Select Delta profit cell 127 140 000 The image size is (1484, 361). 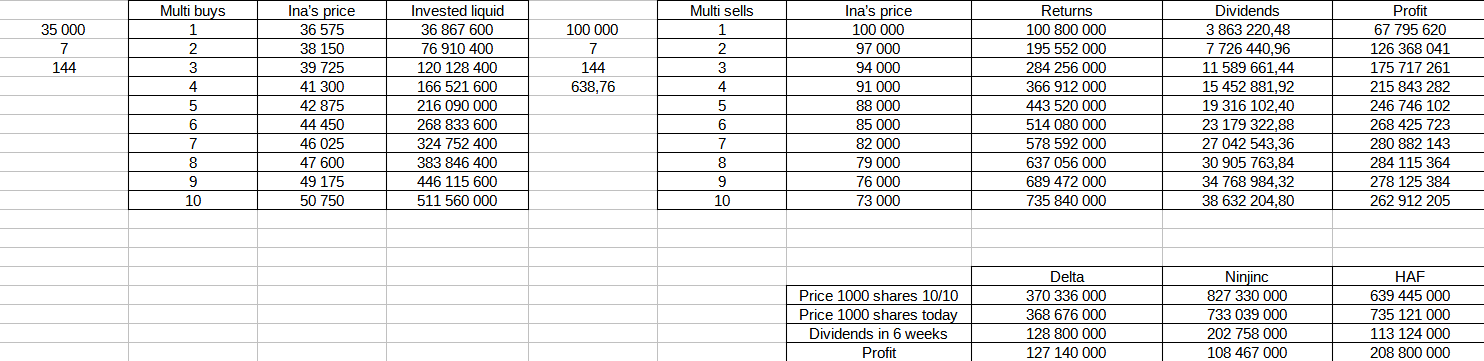[1067, 353]
